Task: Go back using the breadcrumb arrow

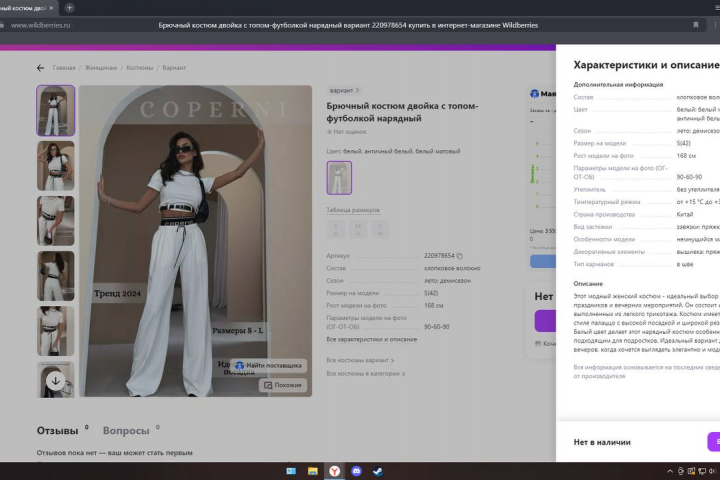Action: (40, 68)
